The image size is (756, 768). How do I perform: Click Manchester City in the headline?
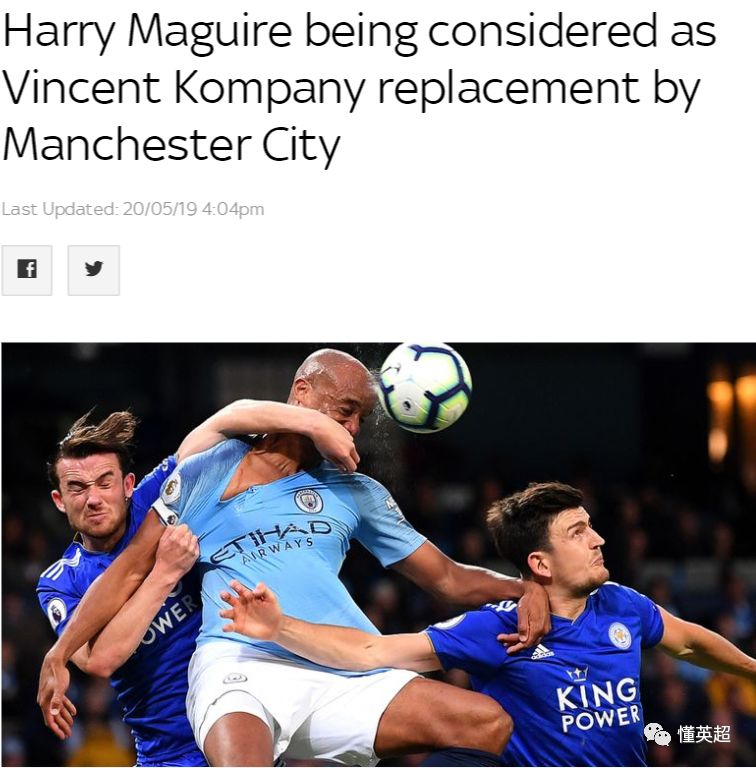coord(171,146)
